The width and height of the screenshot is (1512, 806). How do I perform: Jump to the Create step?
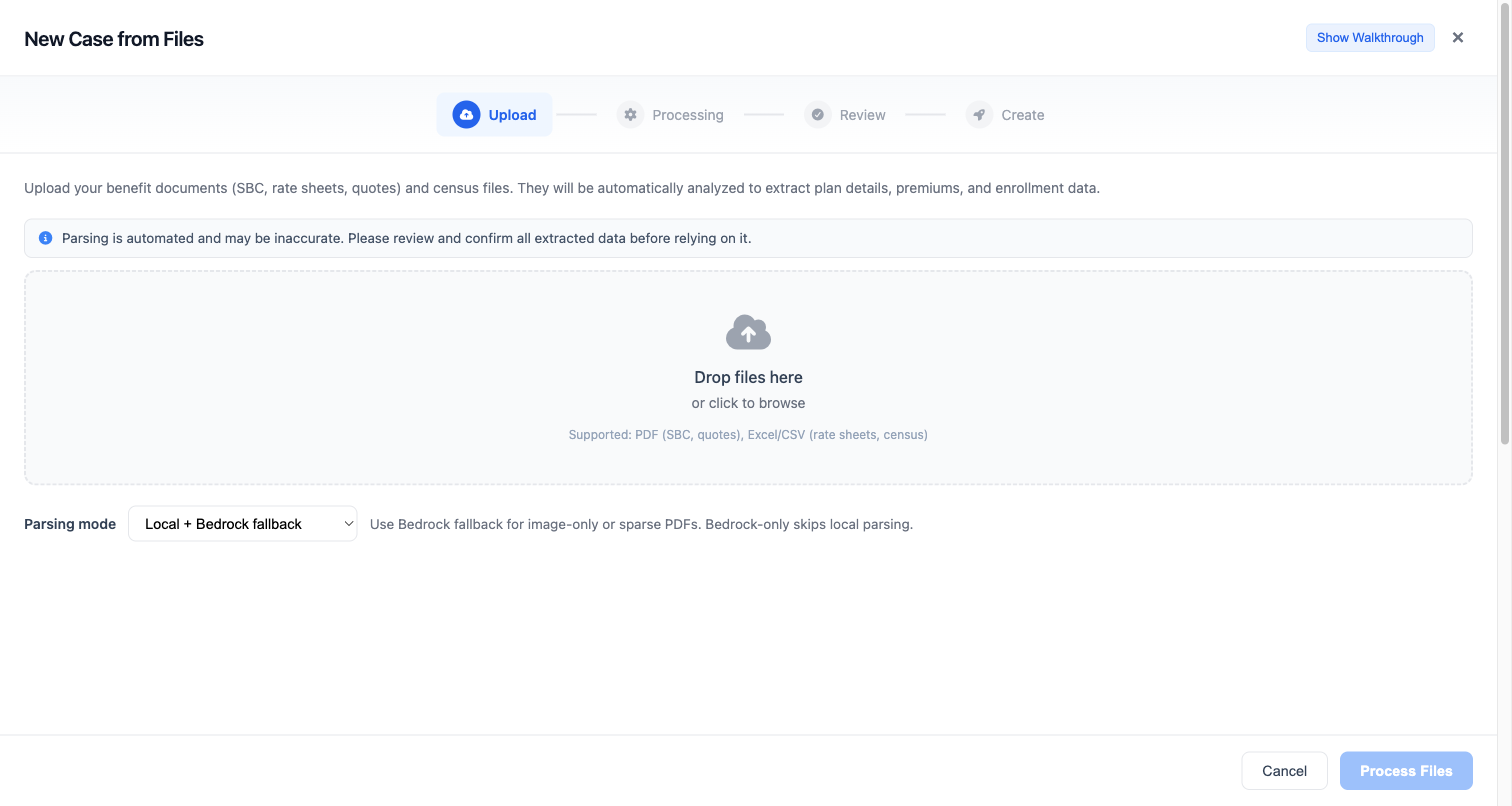point(1023,114)
